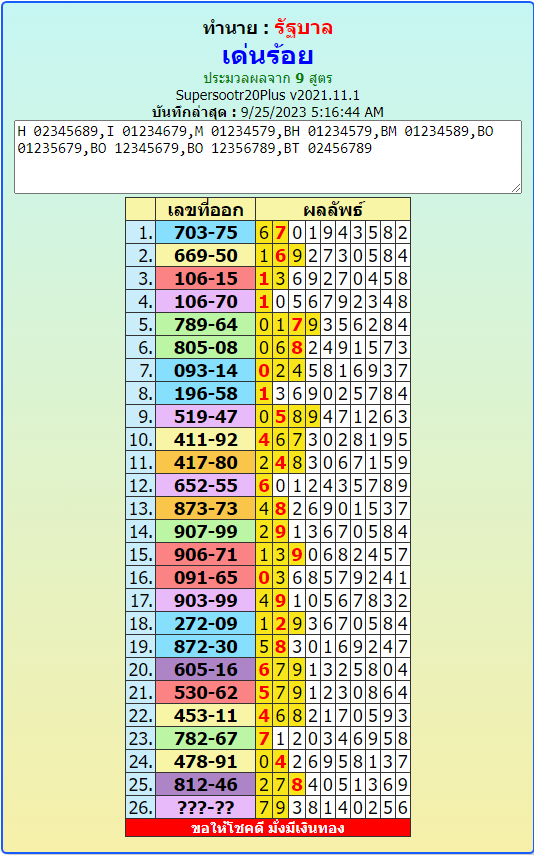The height and width of the screenshot is (855, 534).
Task: Select drawn number 669-50 in row 2
Action: (x=206, y=256)
